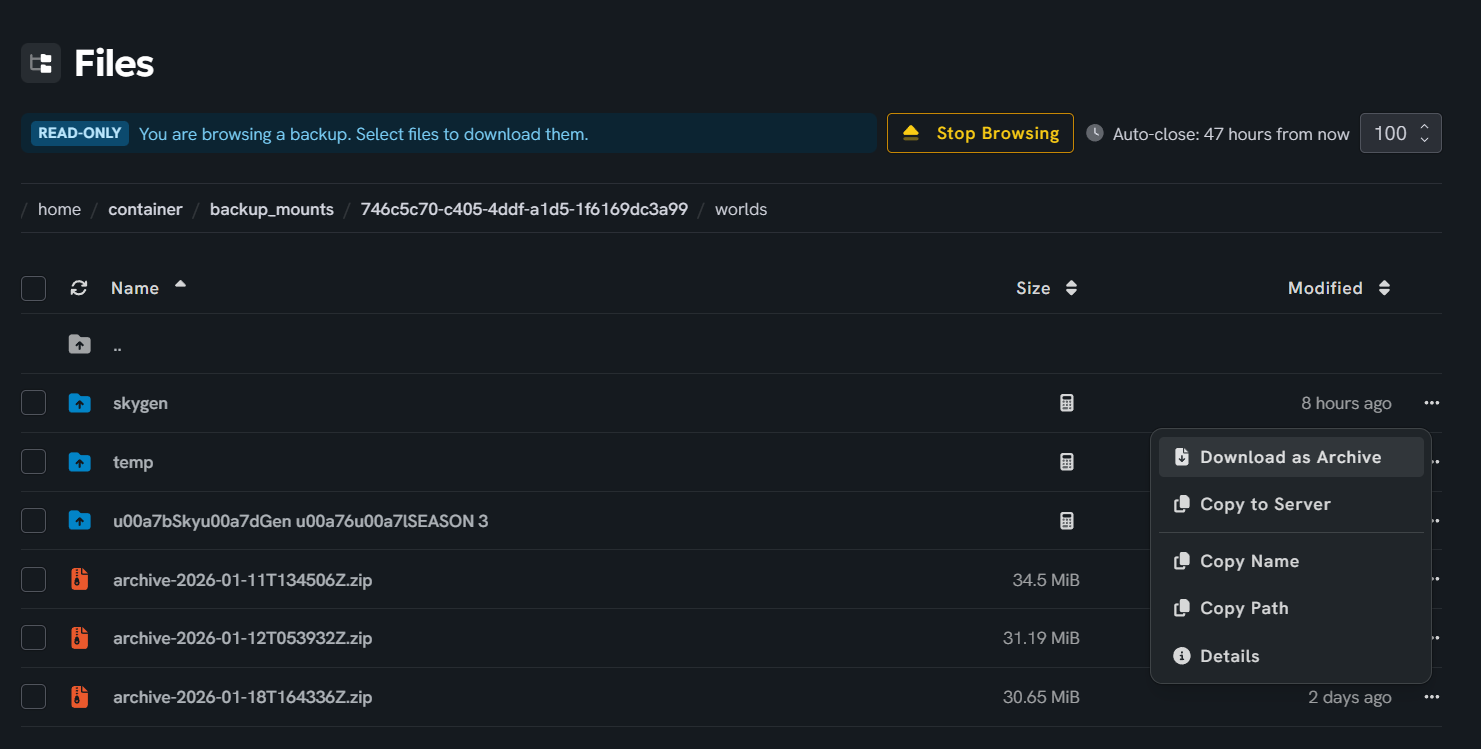Click the Stop Browsing button

980,133
